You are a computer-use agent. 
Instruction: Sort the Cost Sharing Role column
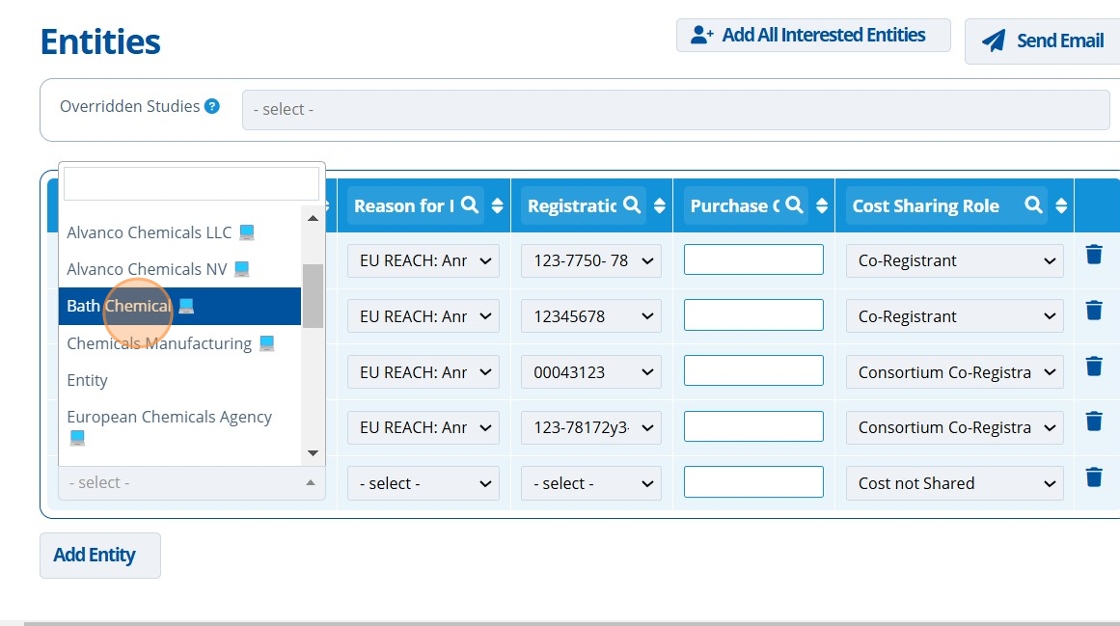point(1061,205)
